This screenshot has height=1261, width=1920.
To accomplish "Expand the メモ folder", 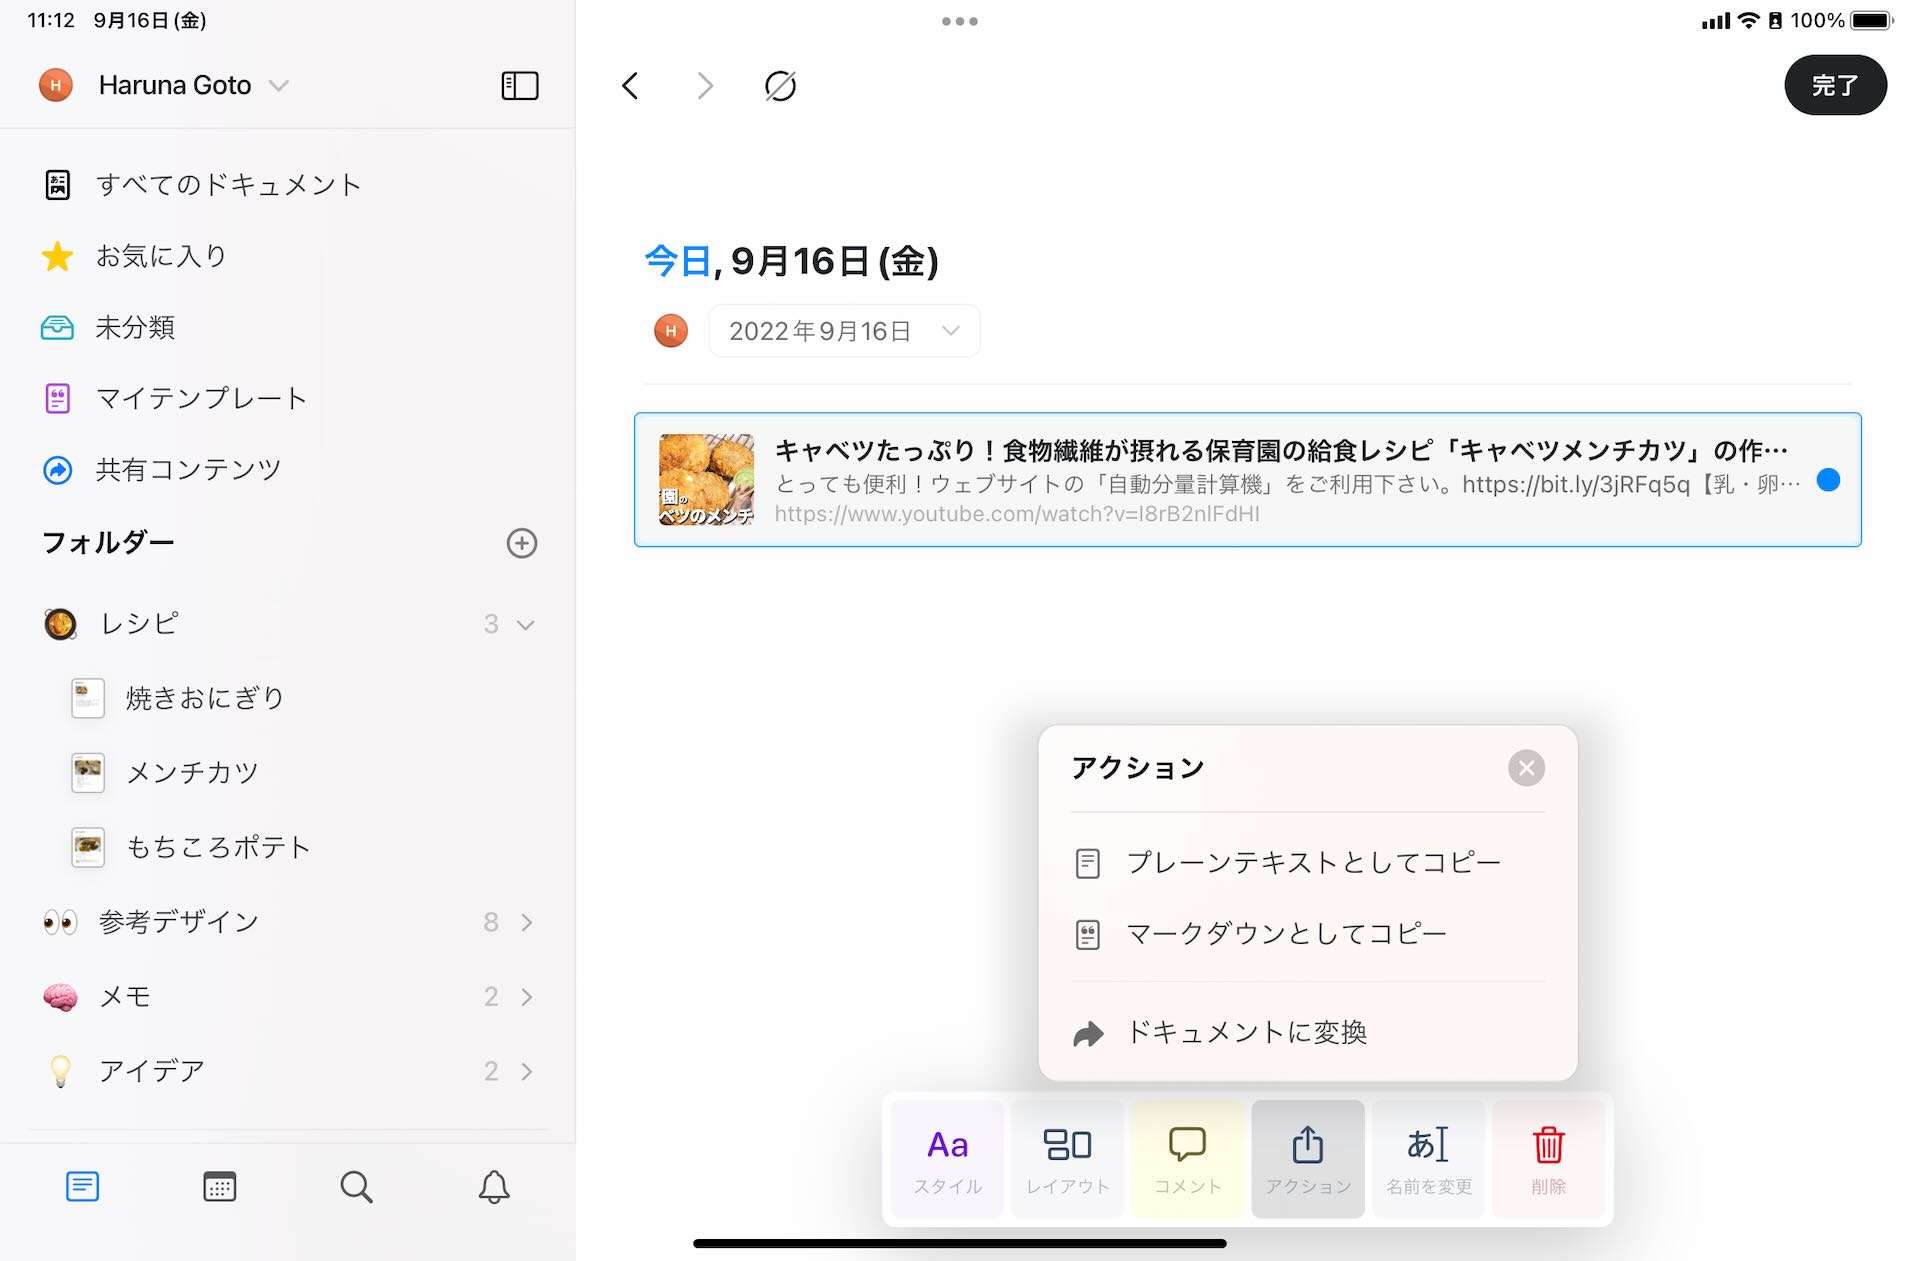I will (527, 997).
